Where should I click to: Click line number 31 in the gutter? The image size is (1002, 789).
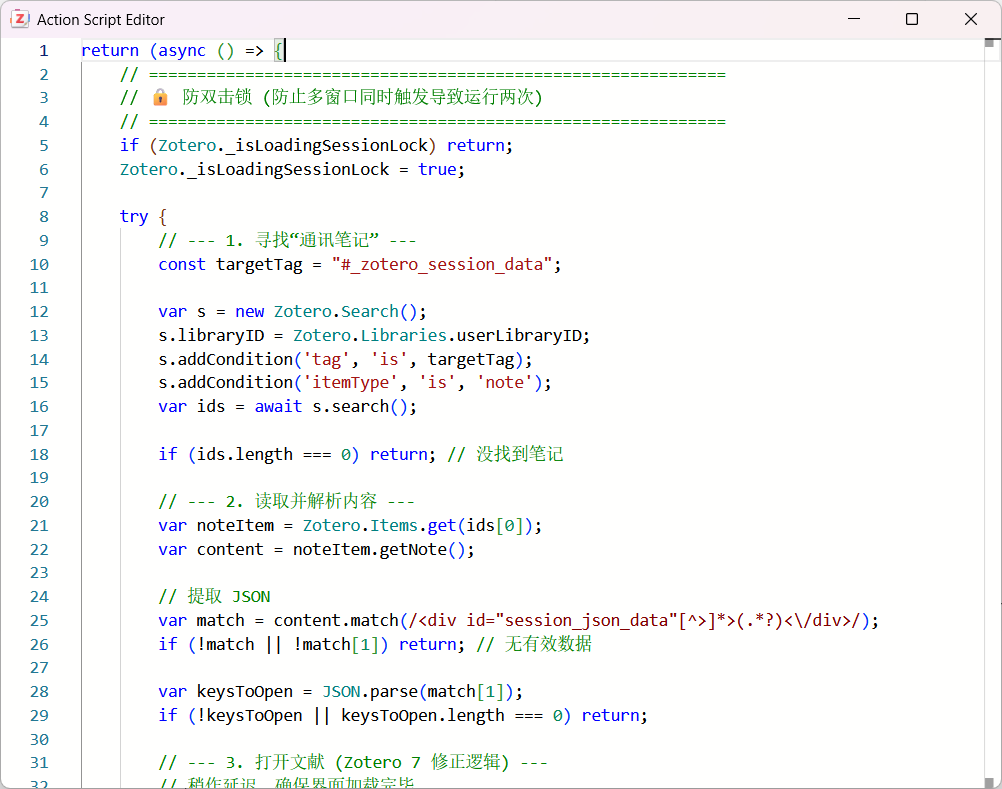pyautogui.click(x=39, y=763)
